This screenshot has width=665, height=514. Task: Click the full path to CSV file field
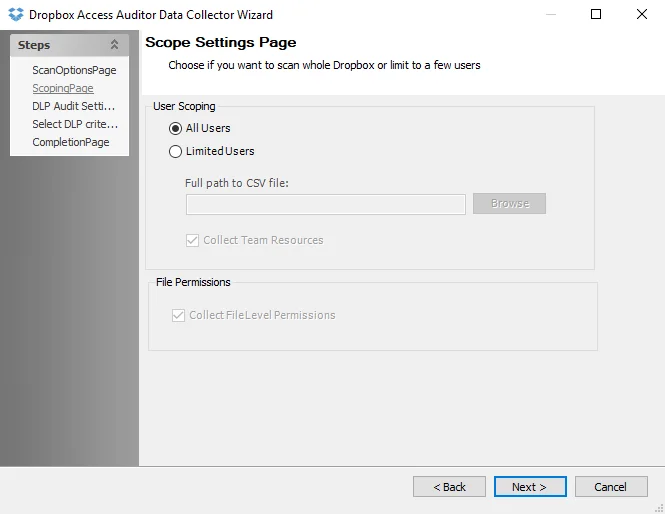tap(326, 204)
